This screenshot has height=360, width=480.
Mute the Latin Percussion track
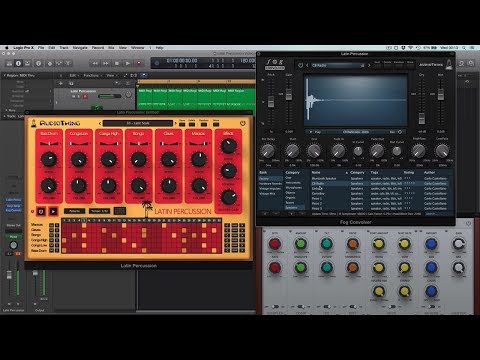pos(74,96)
